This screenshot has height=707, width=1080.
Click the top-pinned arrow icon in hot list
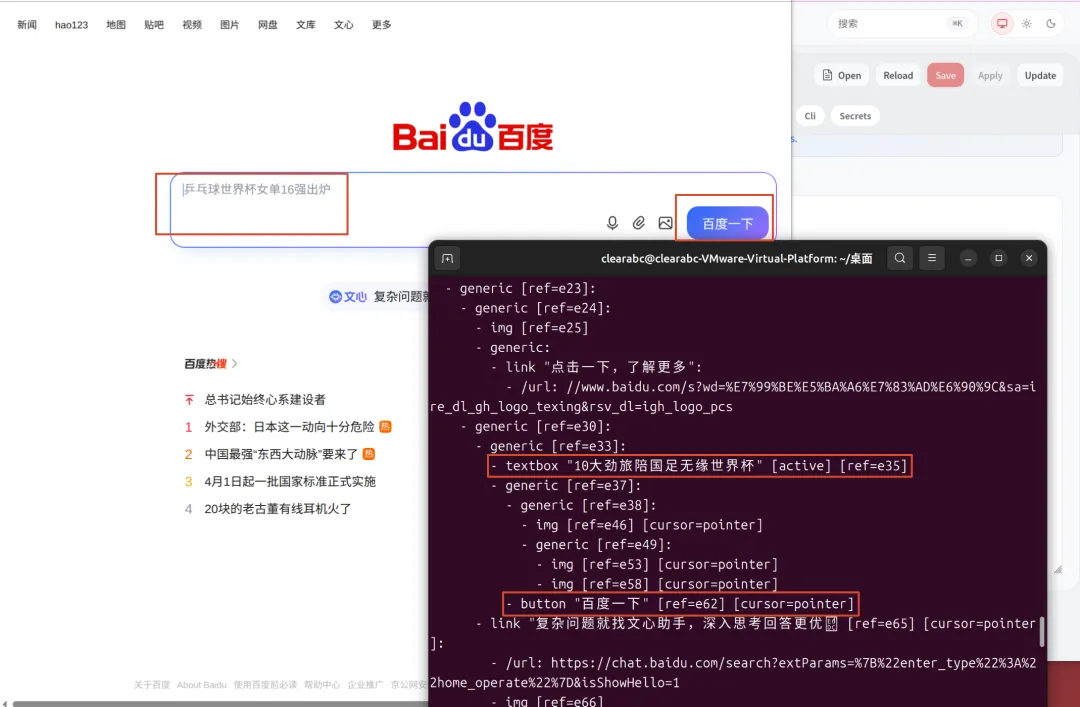189,400
